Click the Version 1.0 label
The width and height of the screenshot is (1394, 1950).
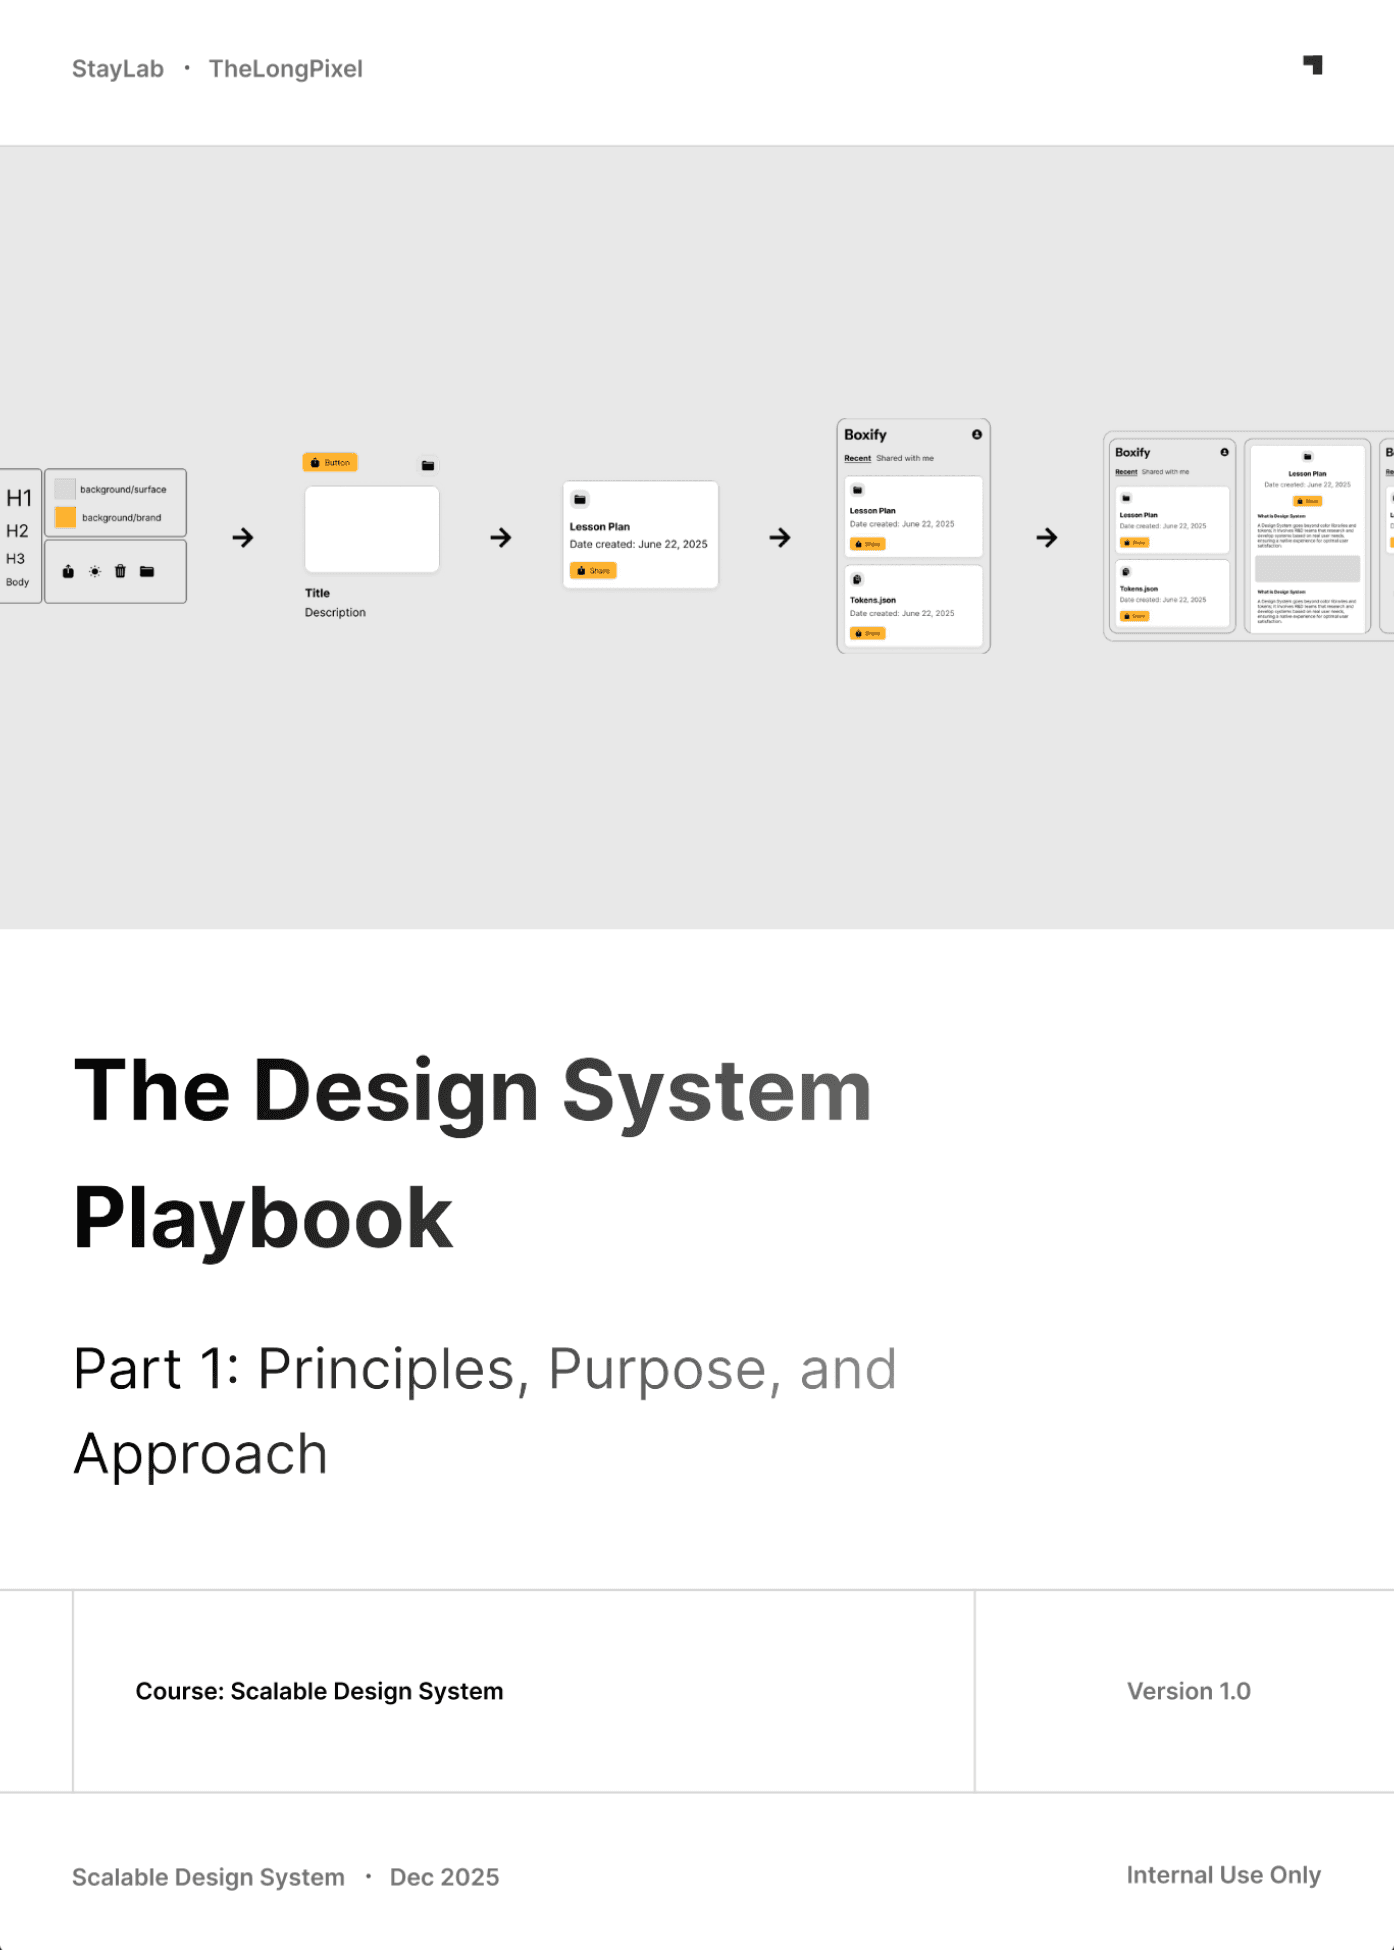(x=1188, y=1691)
